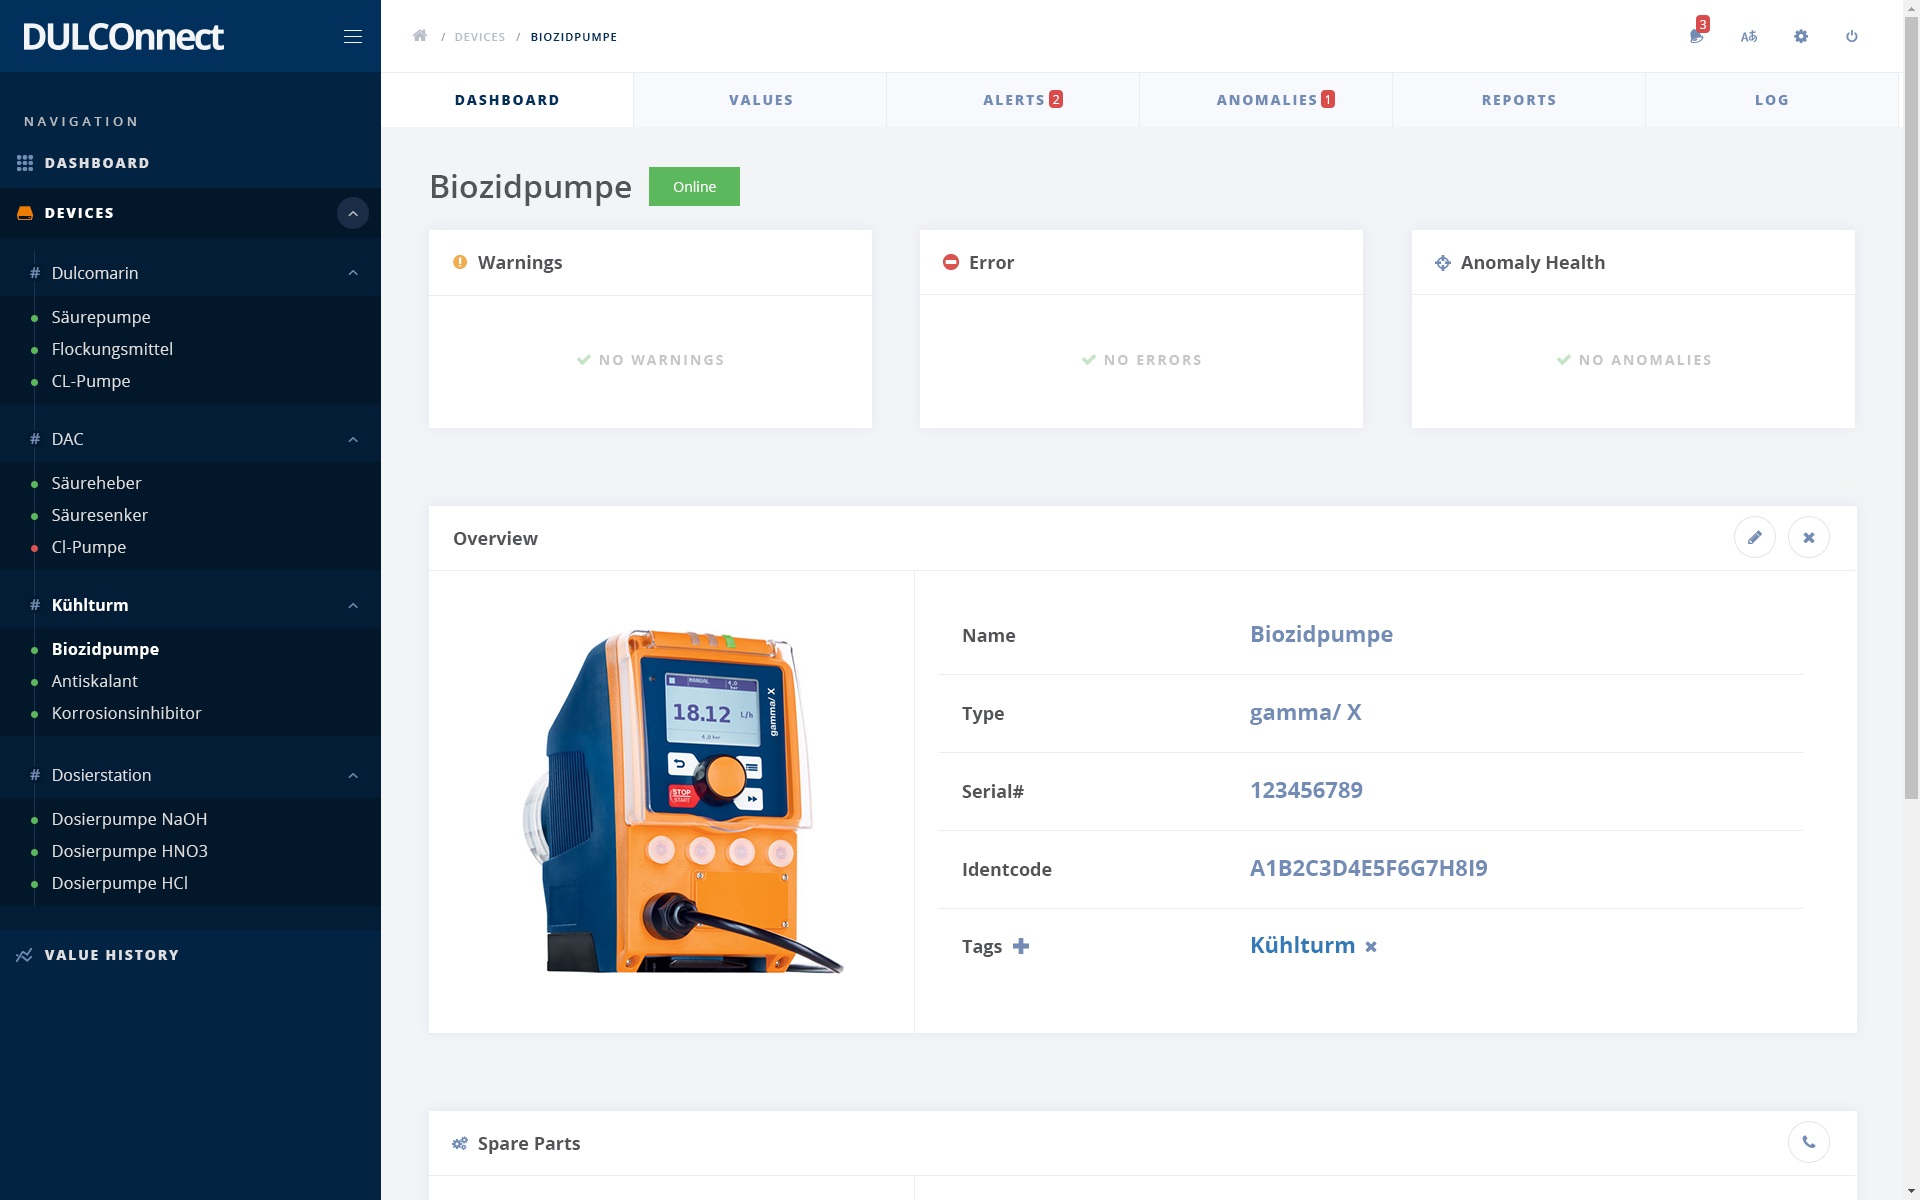Open the Anomalies tab

[1266, 100]
